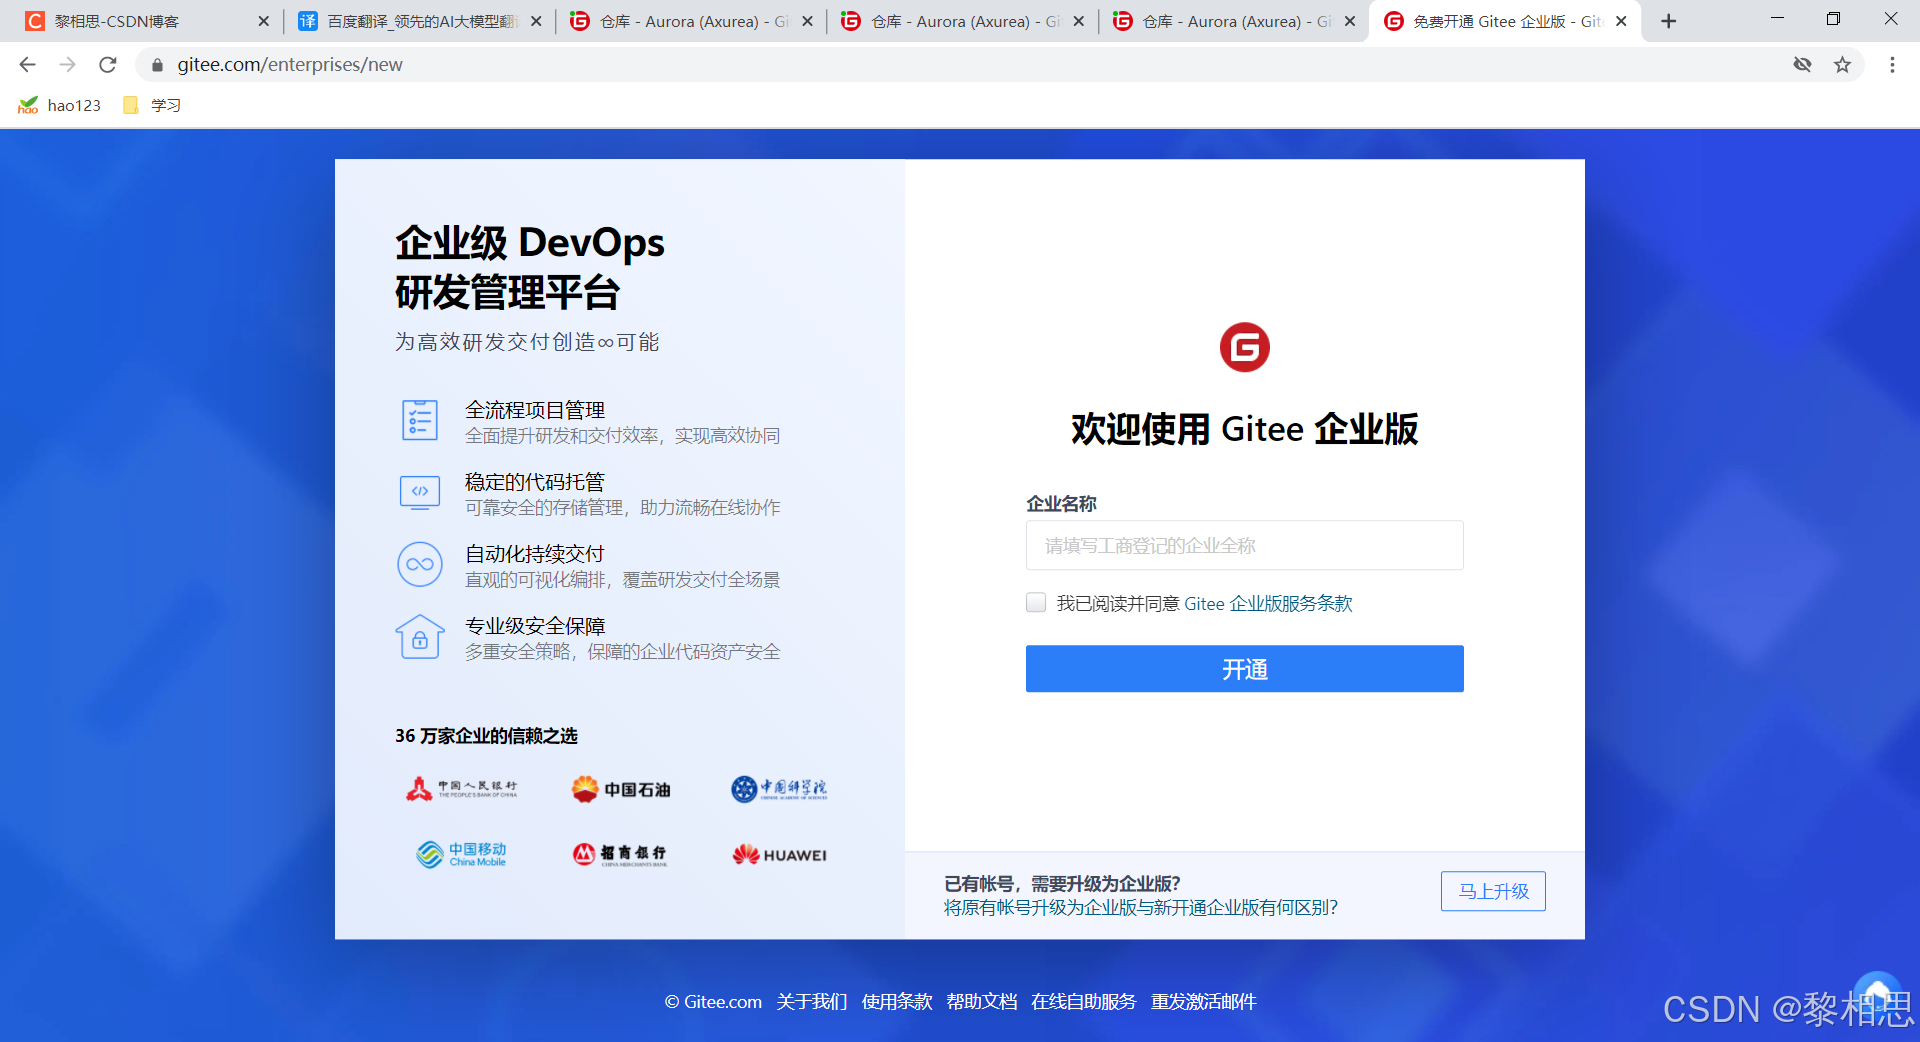Click the browser forward arrow
The height and width of the screenshot is (1042, 1920).
67,65
